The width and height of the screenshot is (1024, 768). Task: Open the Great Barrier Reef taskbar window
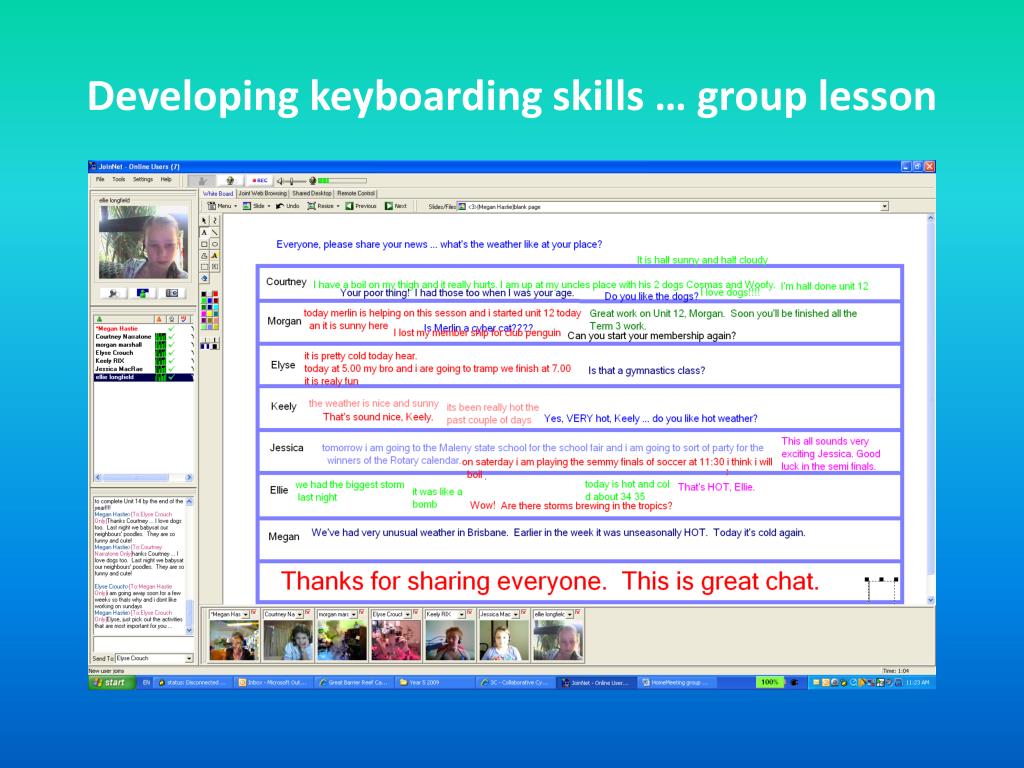pyautogui.click(x=353, y=682)
